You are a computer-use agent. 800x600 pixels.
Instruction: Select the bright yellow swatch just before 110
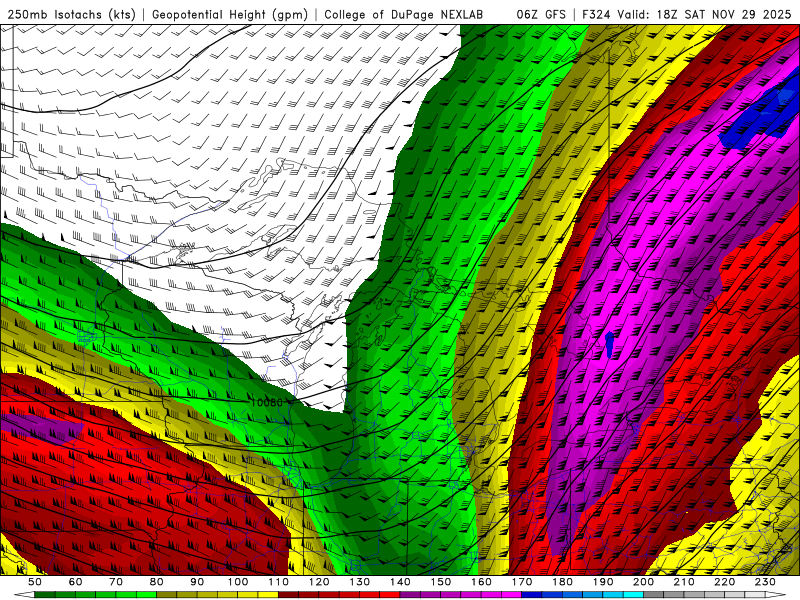coord(268,594)
